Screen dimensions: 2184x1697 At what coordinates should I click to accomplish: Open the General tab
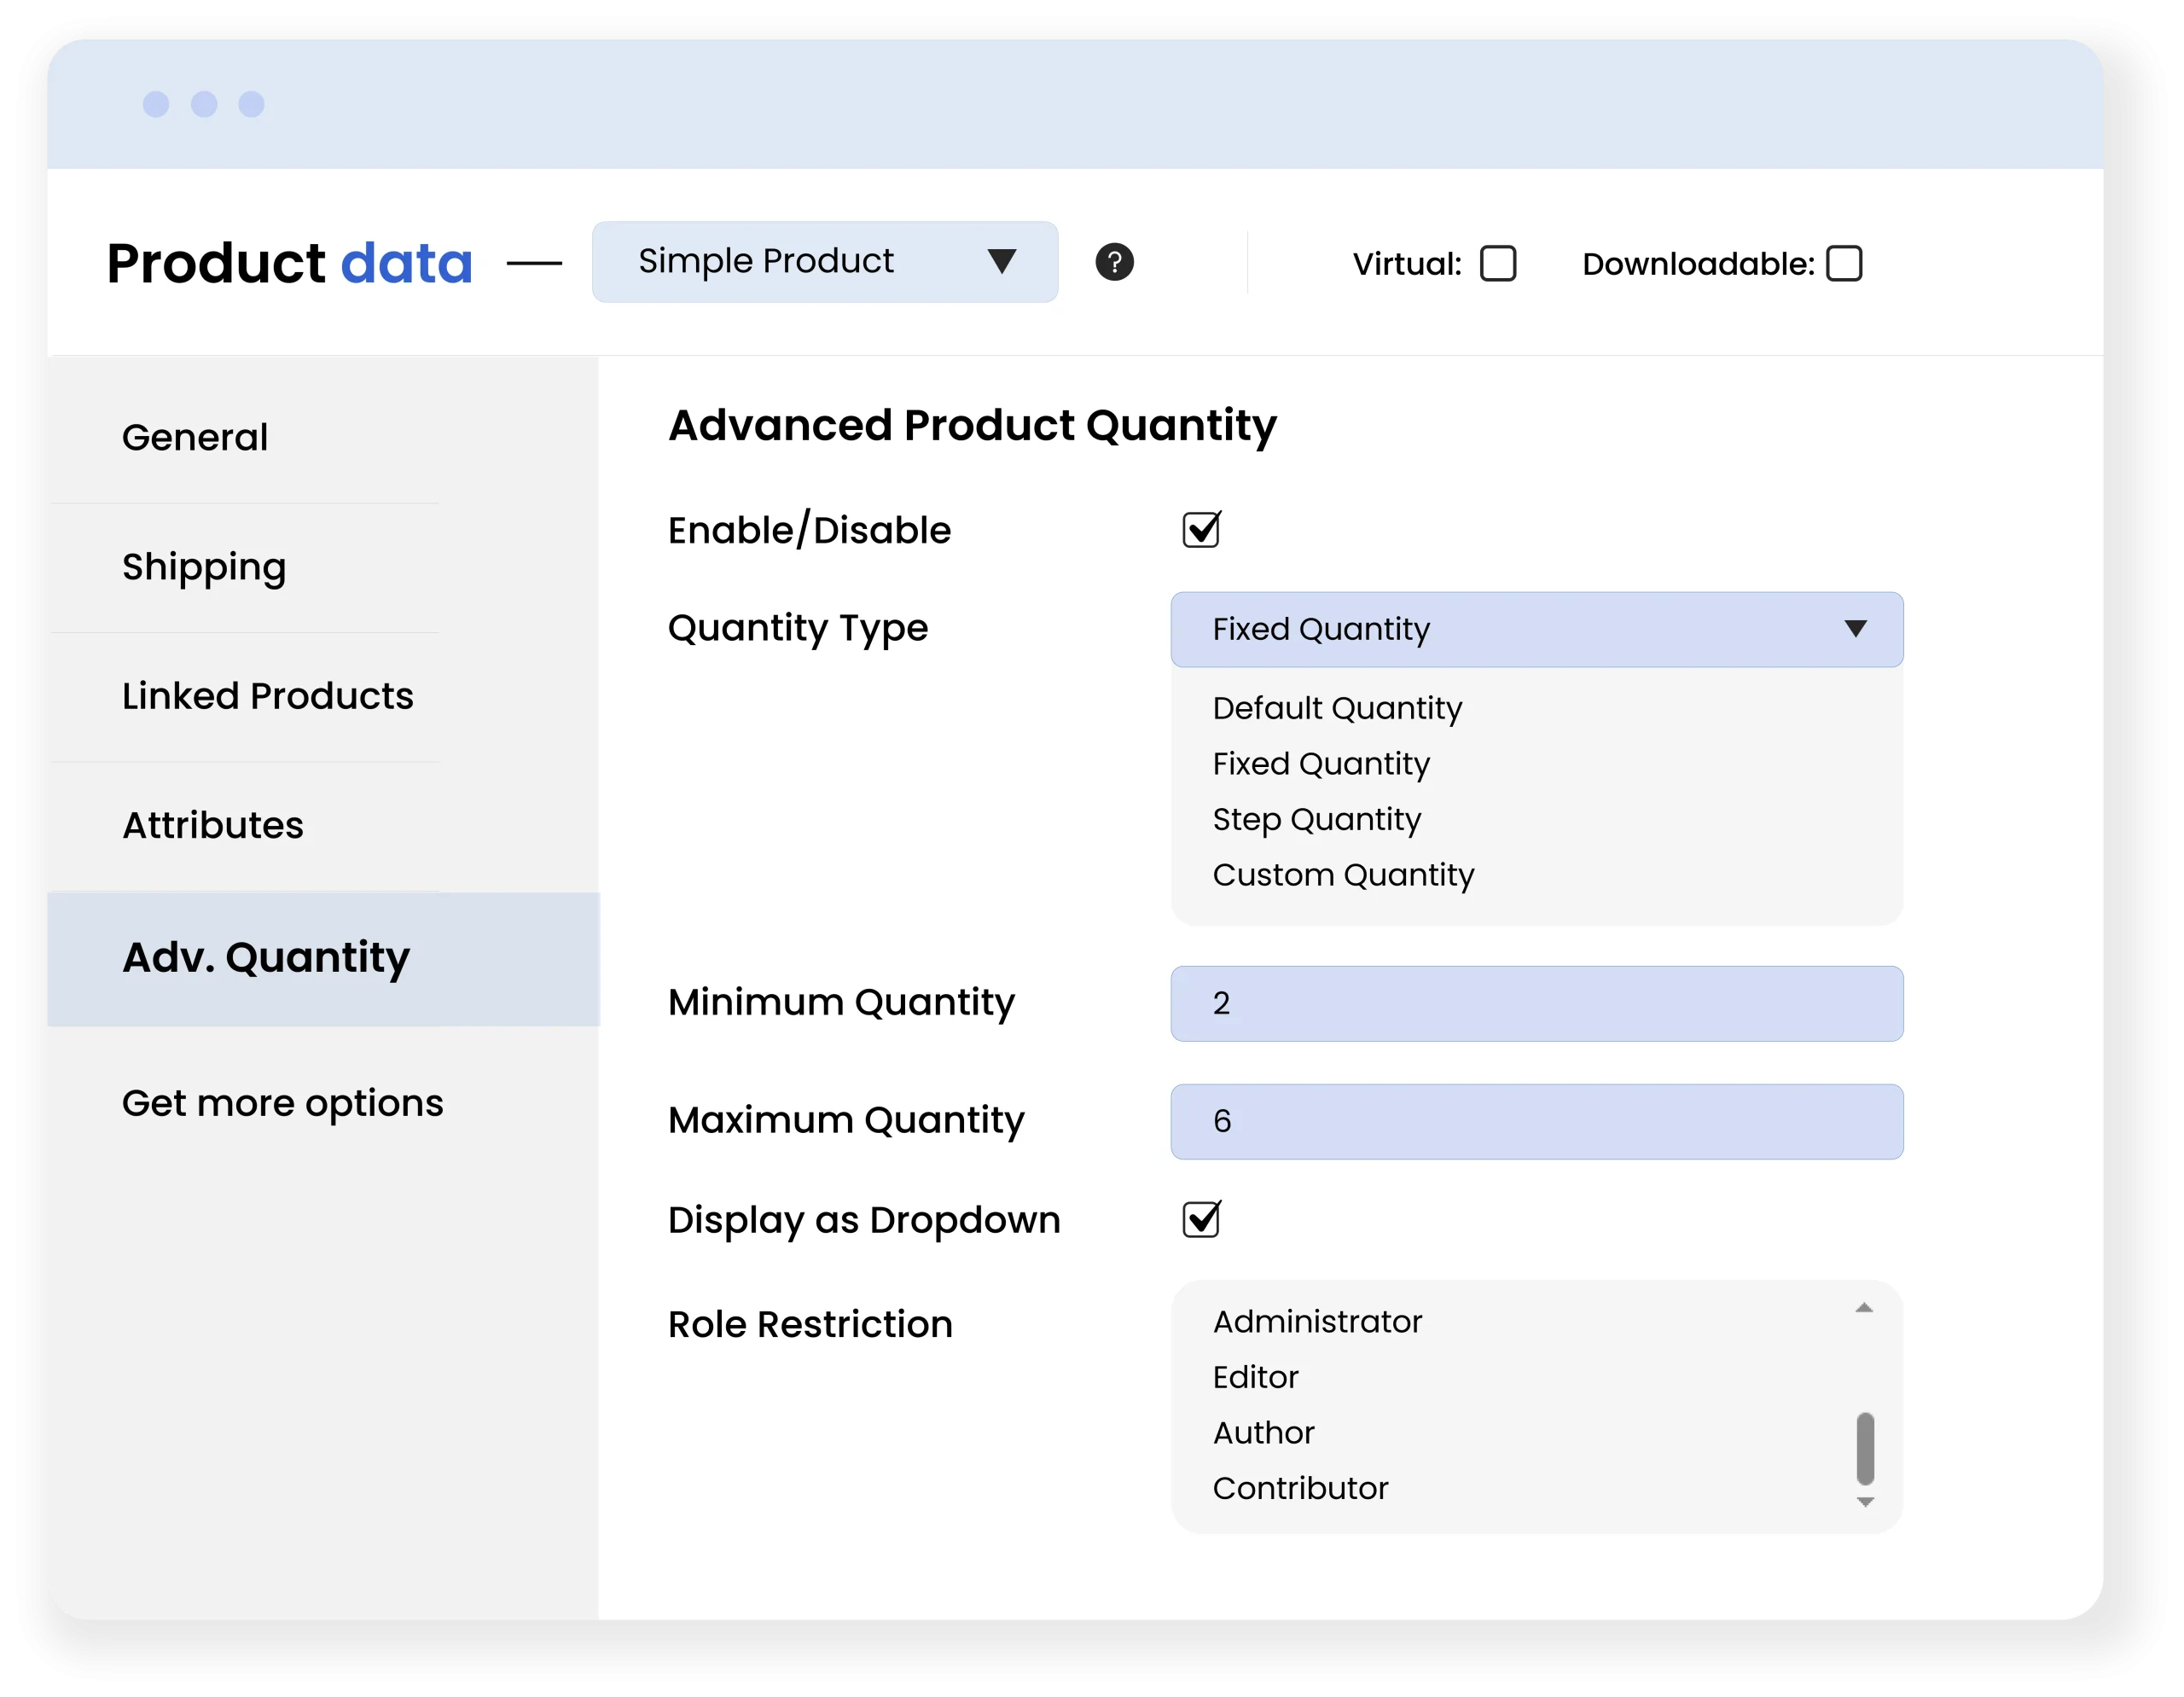[x=195, y=437]
